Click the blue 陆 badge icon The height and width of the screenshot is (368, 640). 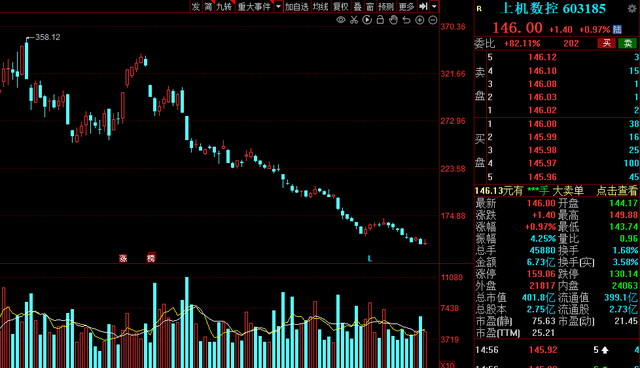point(617,29)
